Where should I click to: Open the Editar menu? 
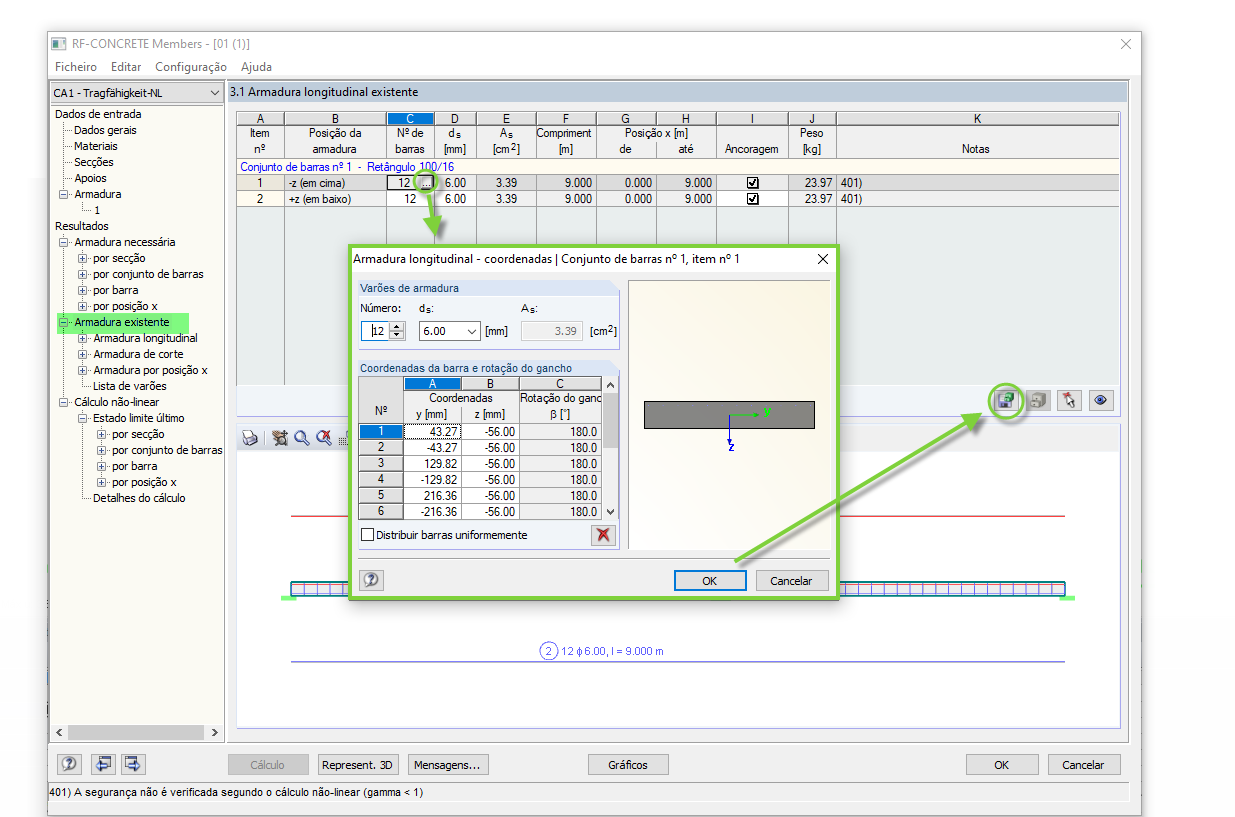point(126,67)
